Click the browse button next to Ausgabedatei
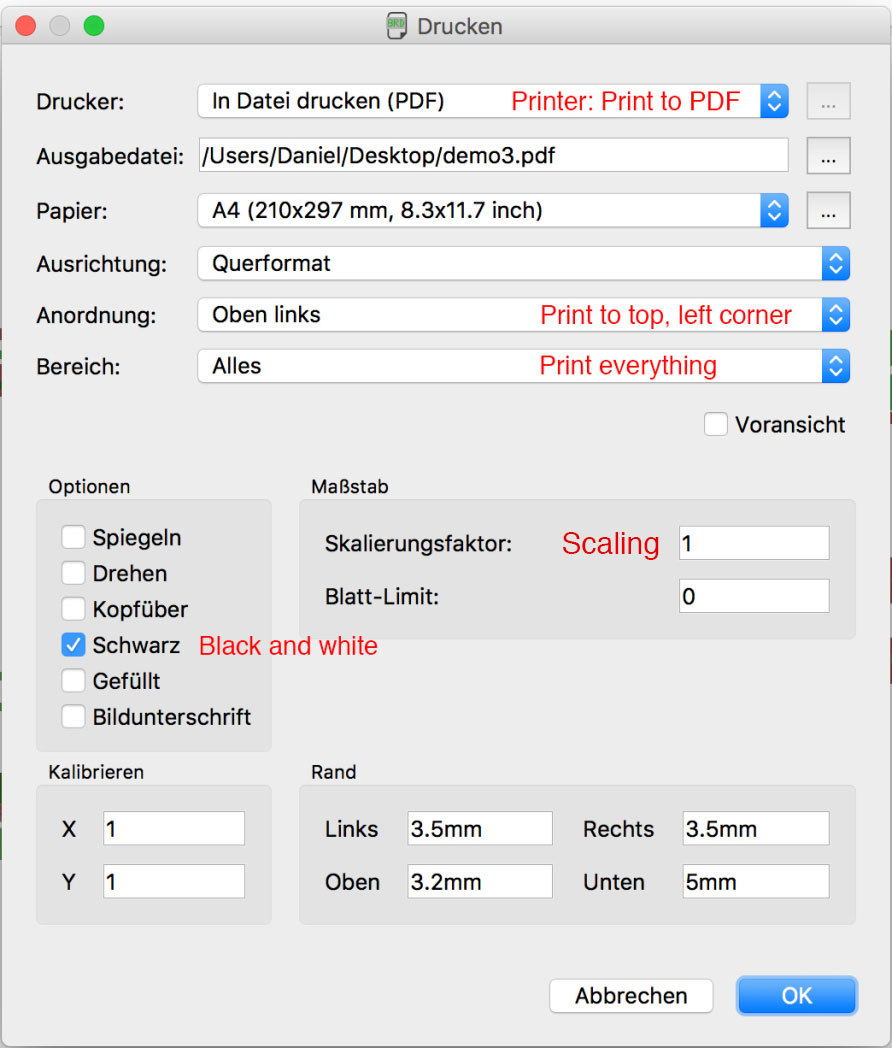The width and height of the screenshot is (892, 1048). tap(828, 156)
